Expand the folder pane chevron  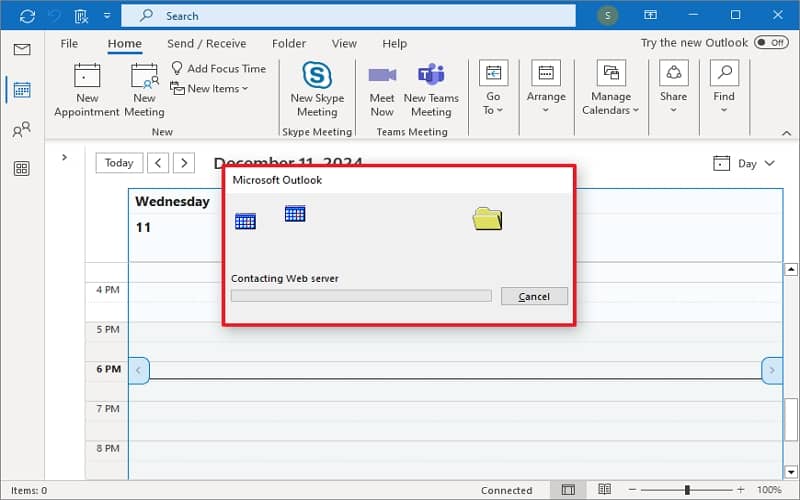coord(64,157)
